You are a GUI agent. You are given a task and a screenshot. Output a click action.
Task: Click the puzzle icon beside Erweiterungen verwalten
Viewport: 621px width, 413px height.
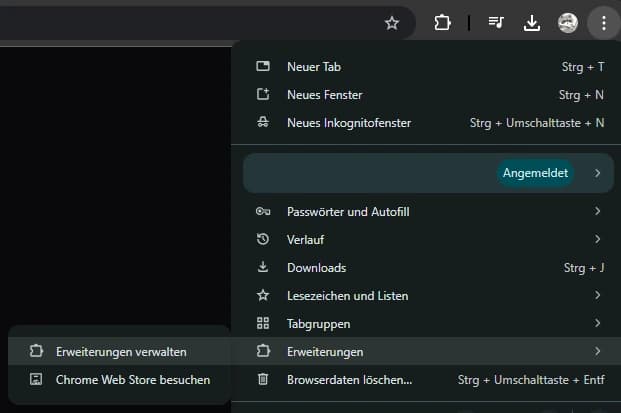point(36,351)
